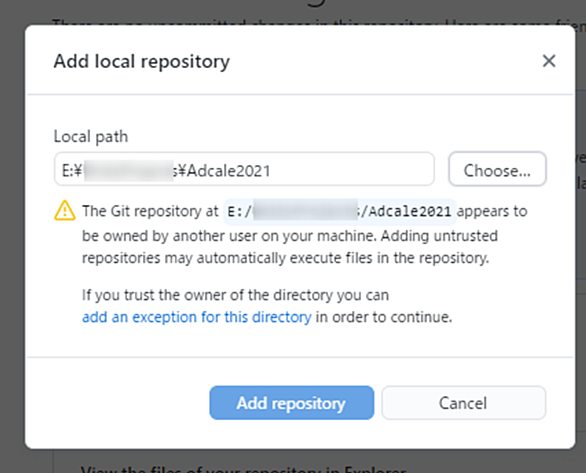Click the repositories may automatically execute files line

click(286, 258)
